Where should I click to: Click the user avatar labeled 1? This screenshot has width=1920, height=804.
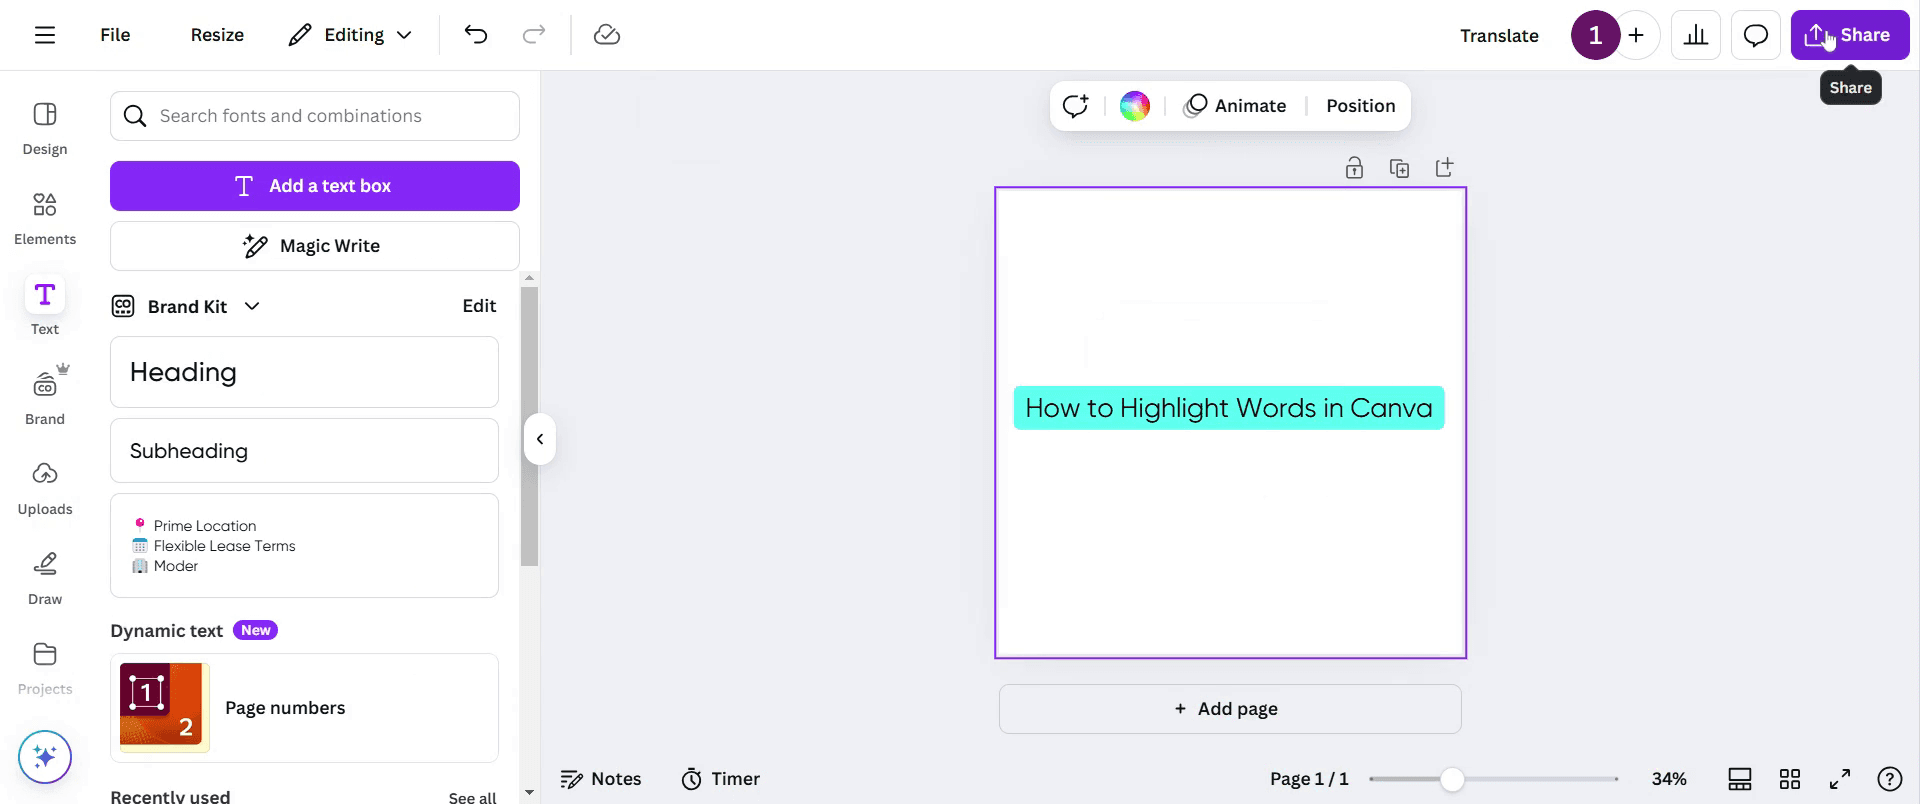click(x=1596, y=36)
